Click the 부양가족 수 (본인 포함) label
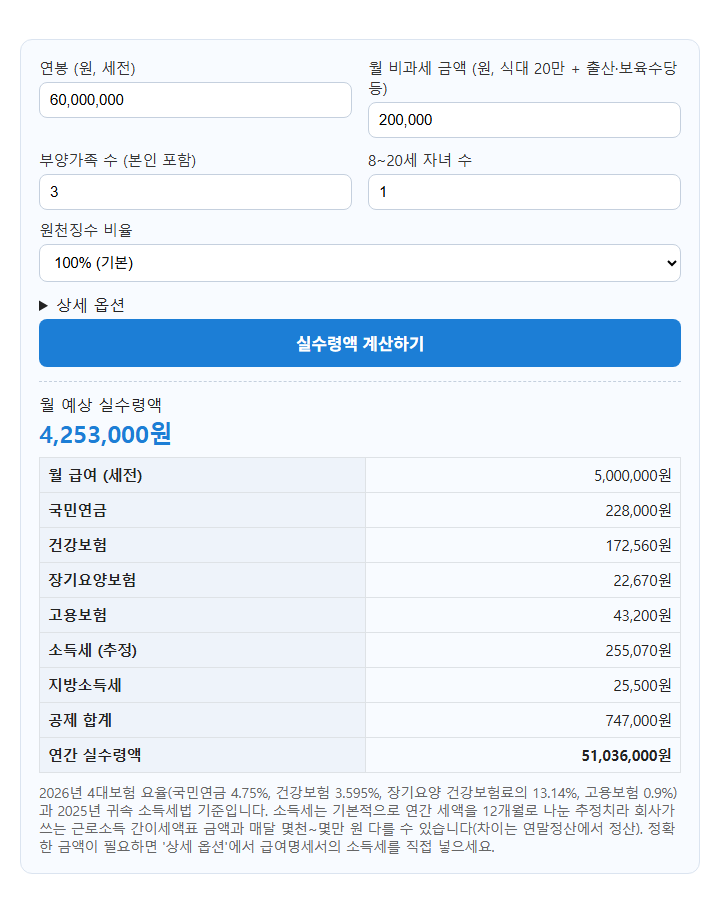 click(118, 160)
